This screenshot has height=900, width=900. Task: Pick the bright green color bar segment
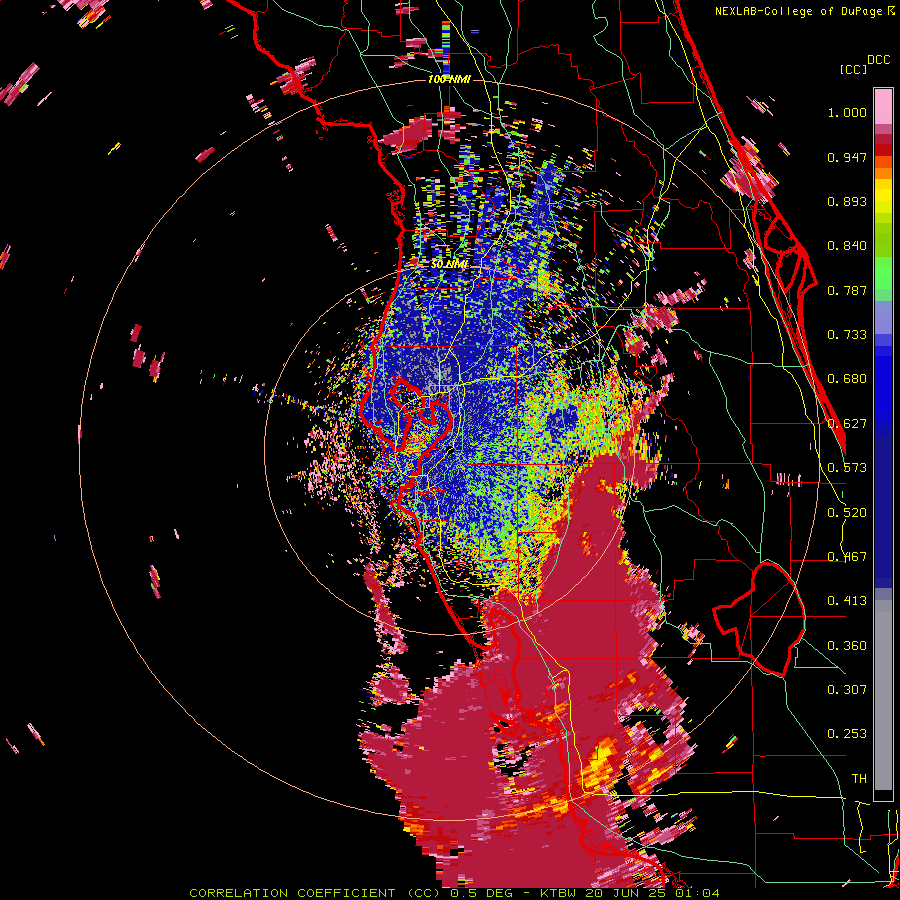(883, 273)
